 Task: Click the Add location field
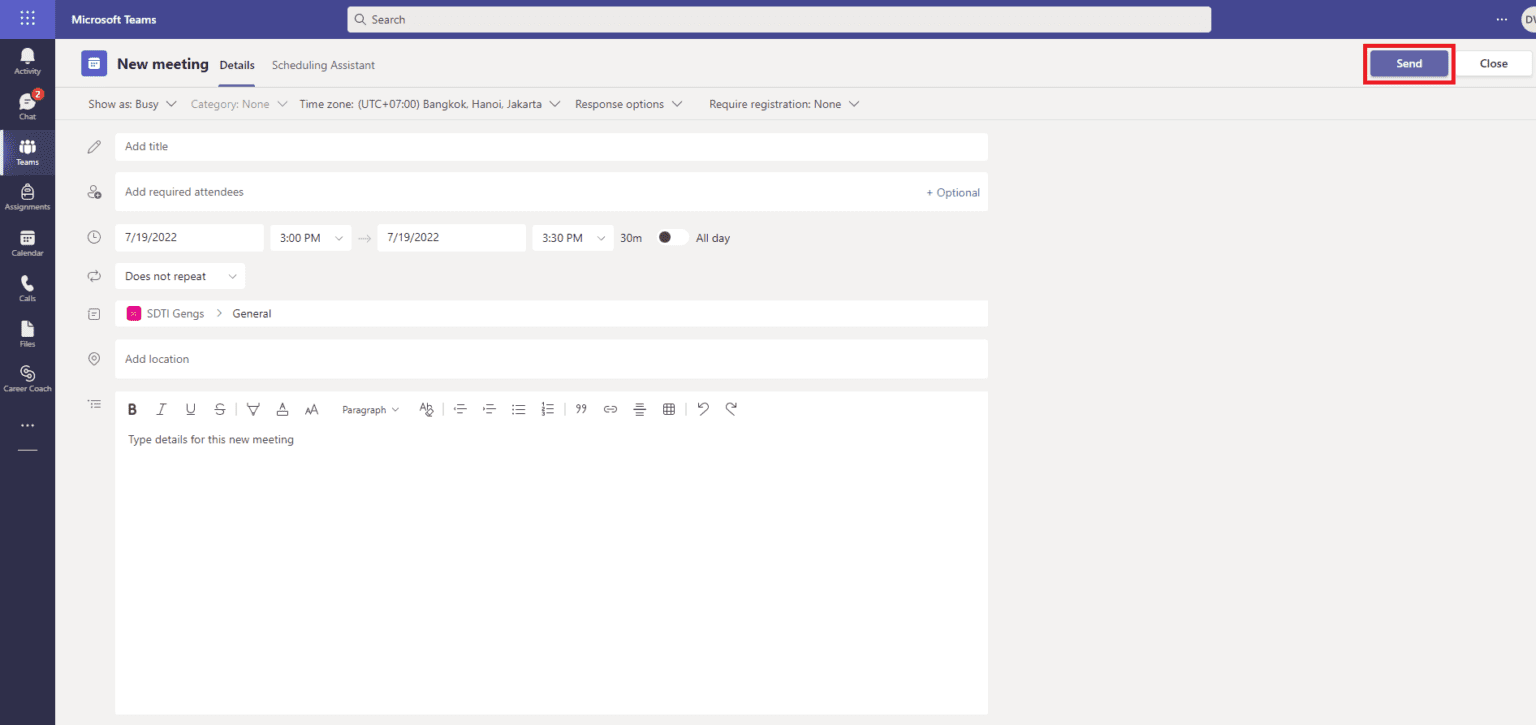pos(551,359)
